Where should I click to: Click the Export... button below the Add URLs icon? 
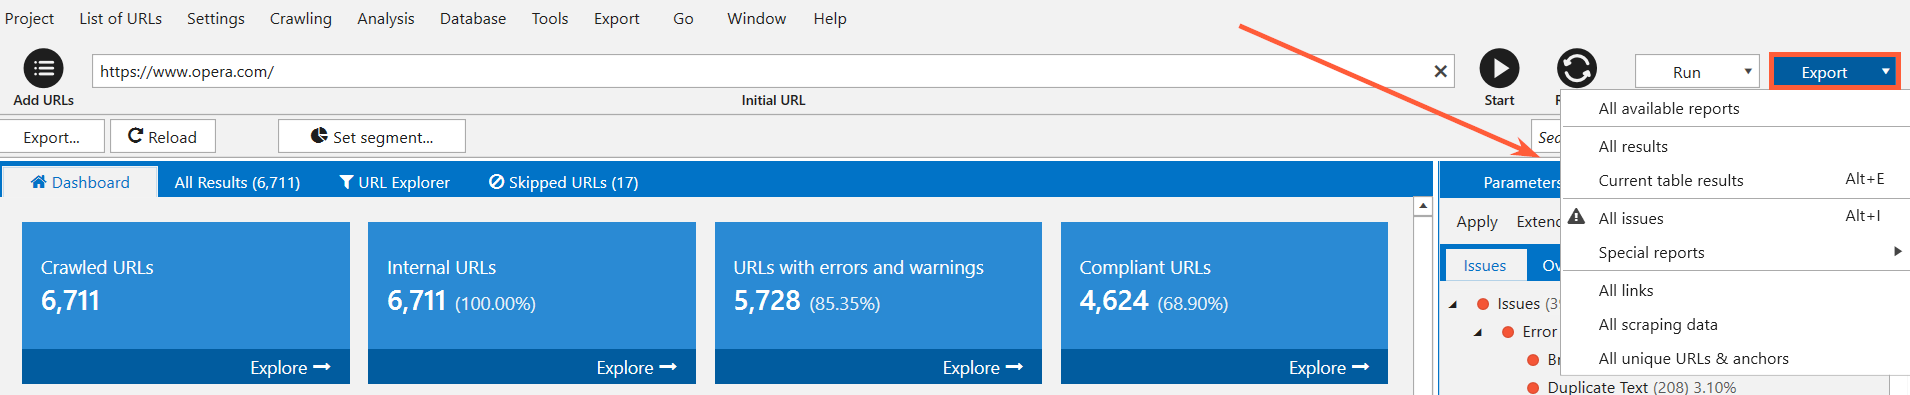52,137
